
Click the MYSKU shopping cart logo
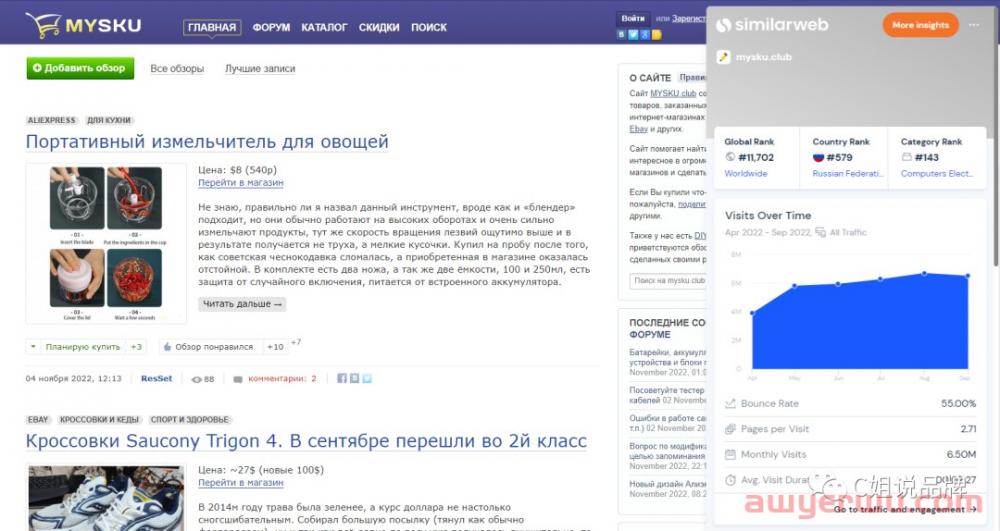click(x=83, y=26)
